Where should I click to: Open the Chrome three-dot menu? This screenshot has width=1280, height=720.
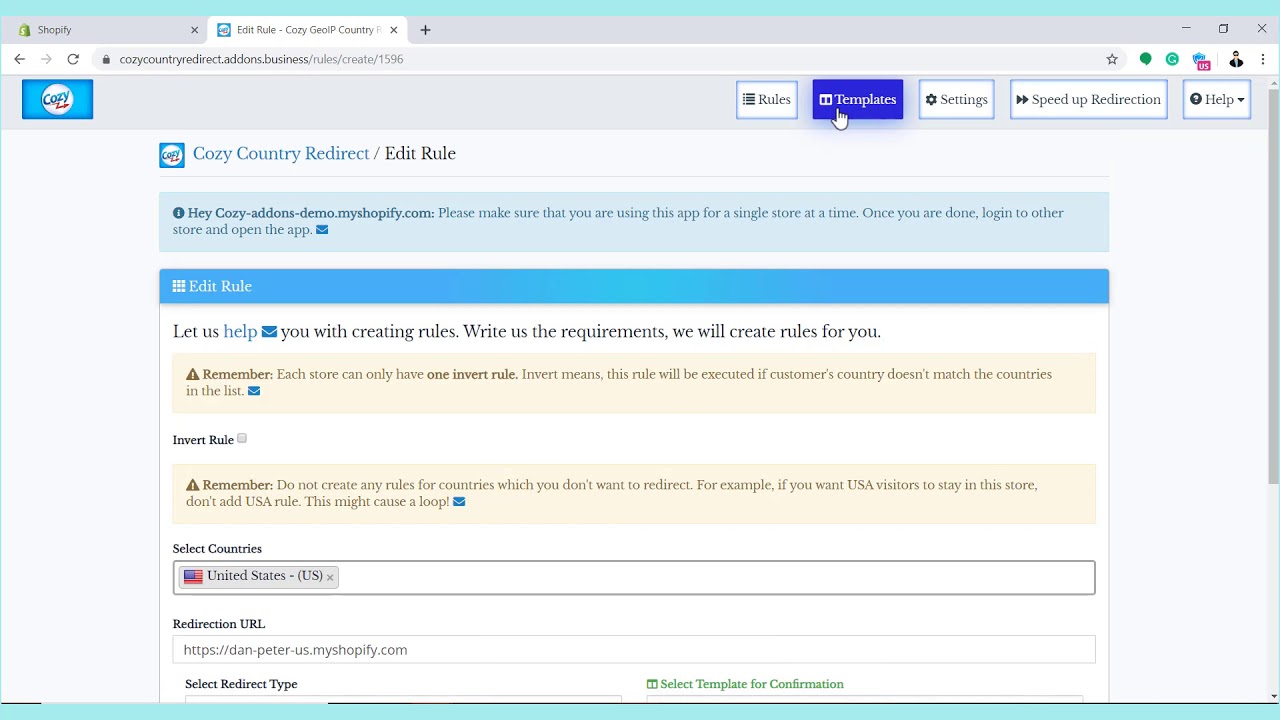pos(1263,59)
